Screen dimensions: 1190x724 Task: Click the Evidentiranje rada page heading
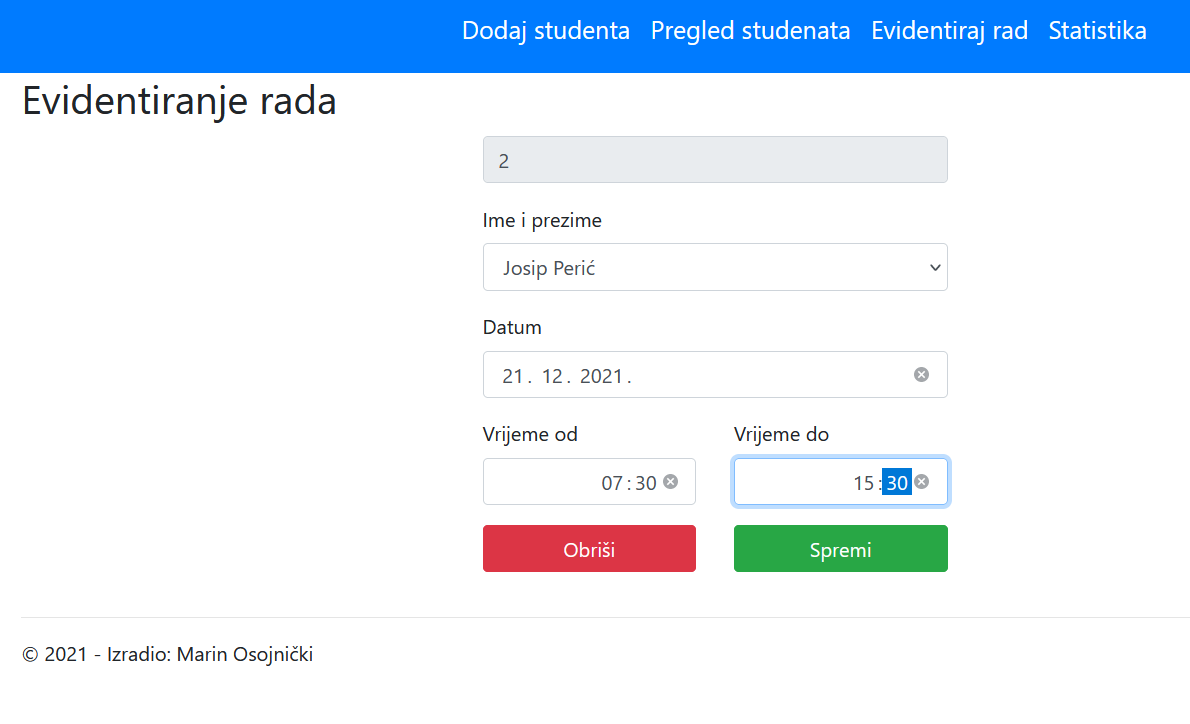pos(179,100)
